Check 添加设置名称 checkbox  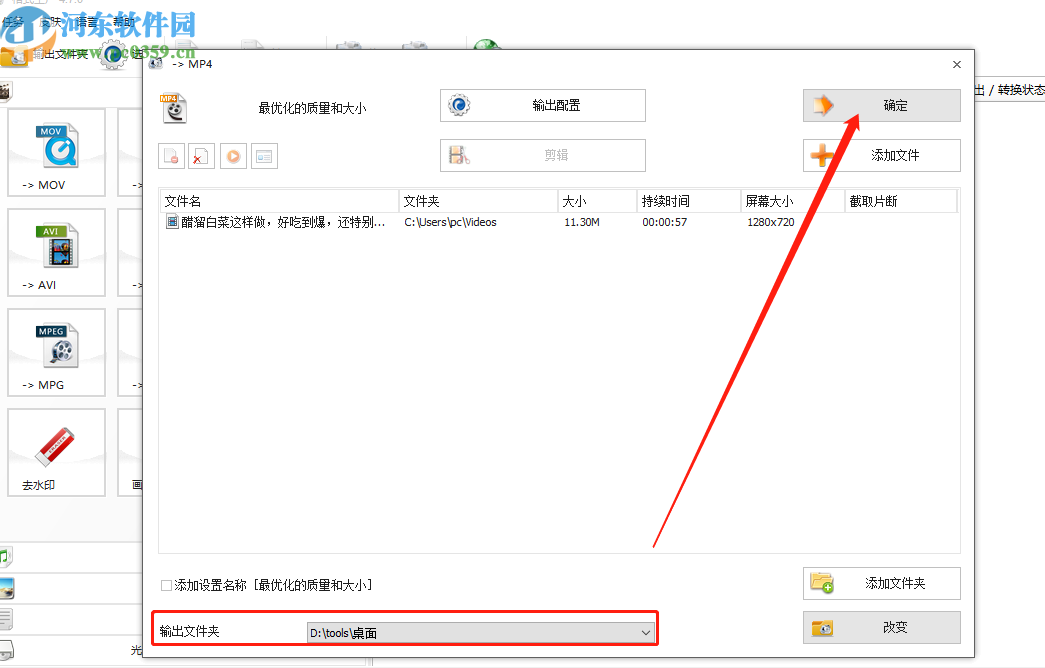click(167, 585)
